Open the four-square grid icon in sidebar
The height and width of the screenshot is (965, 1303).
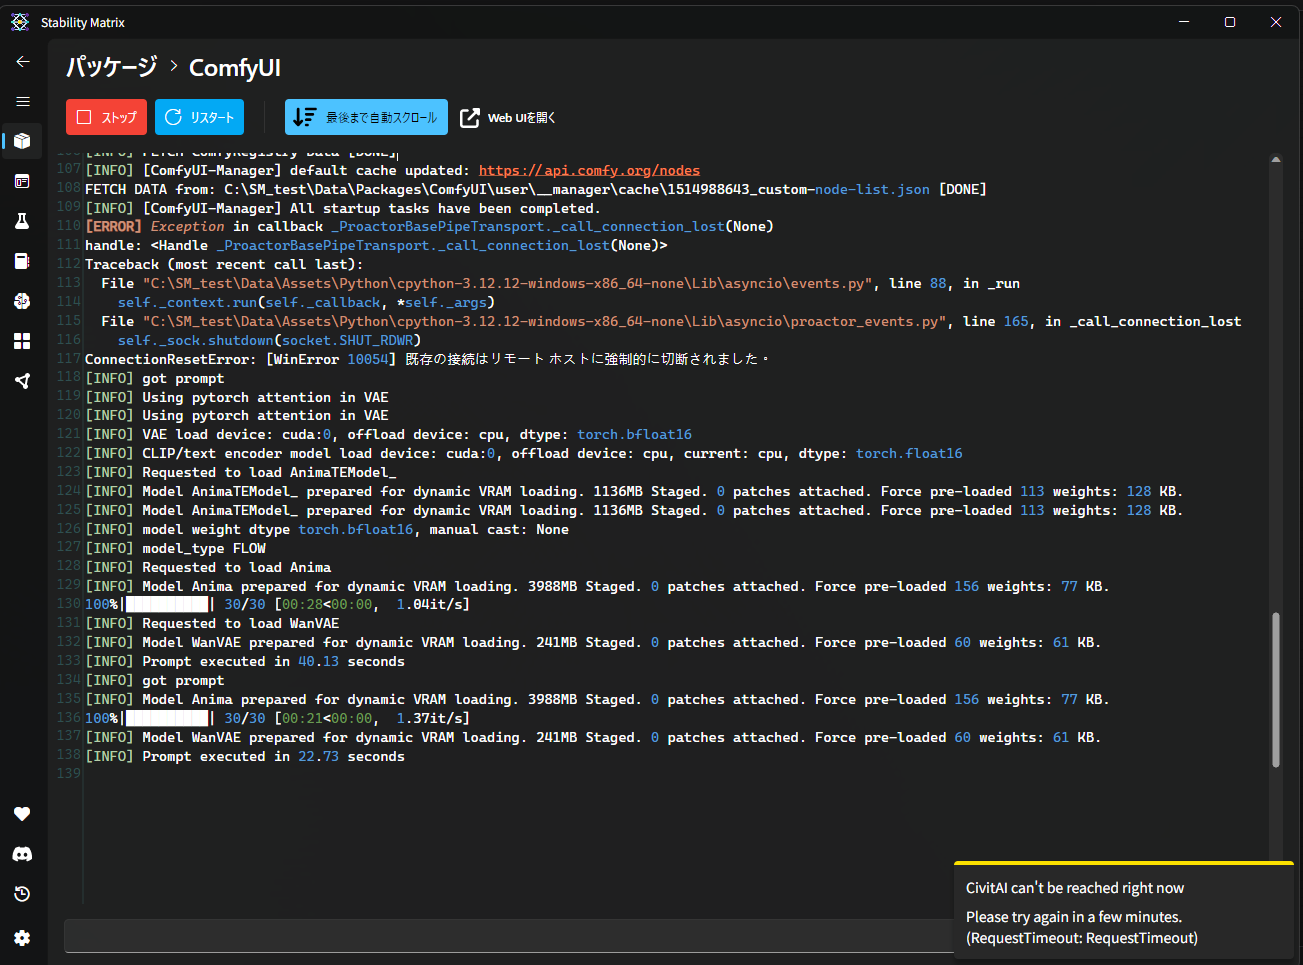pos(22,341)
